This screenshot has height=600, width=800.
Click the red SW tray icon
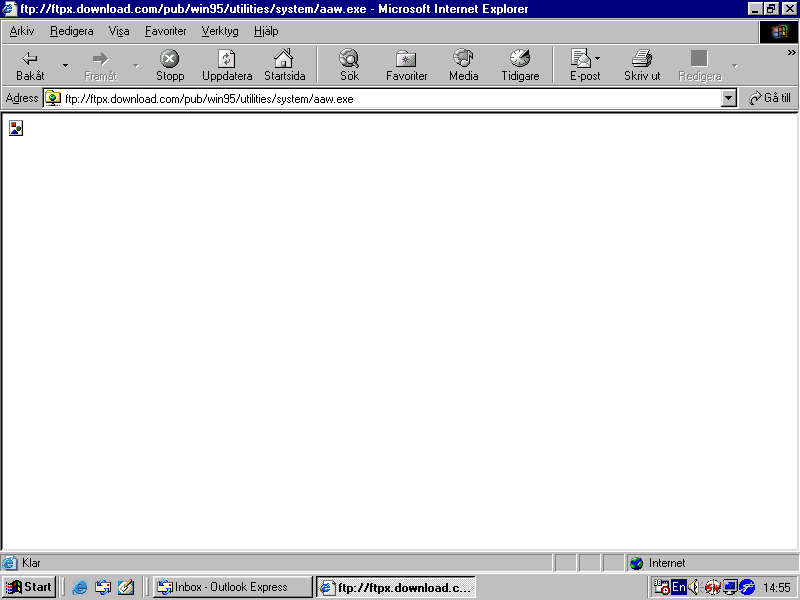point(712,588)
